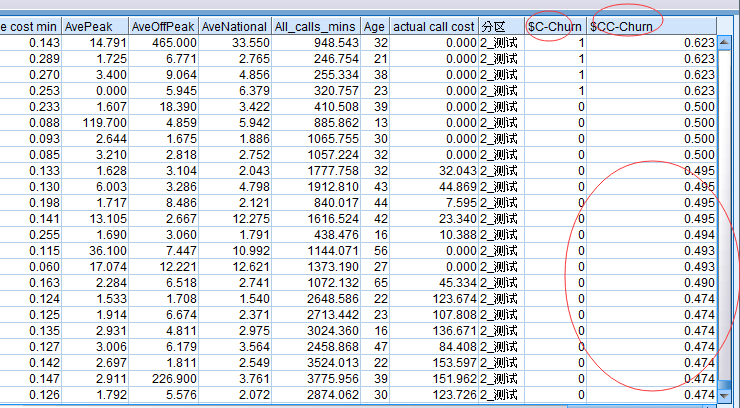Click the scrollbar down arrow
Viewport: 740px width, 408px height.
(x=725, y=397)
